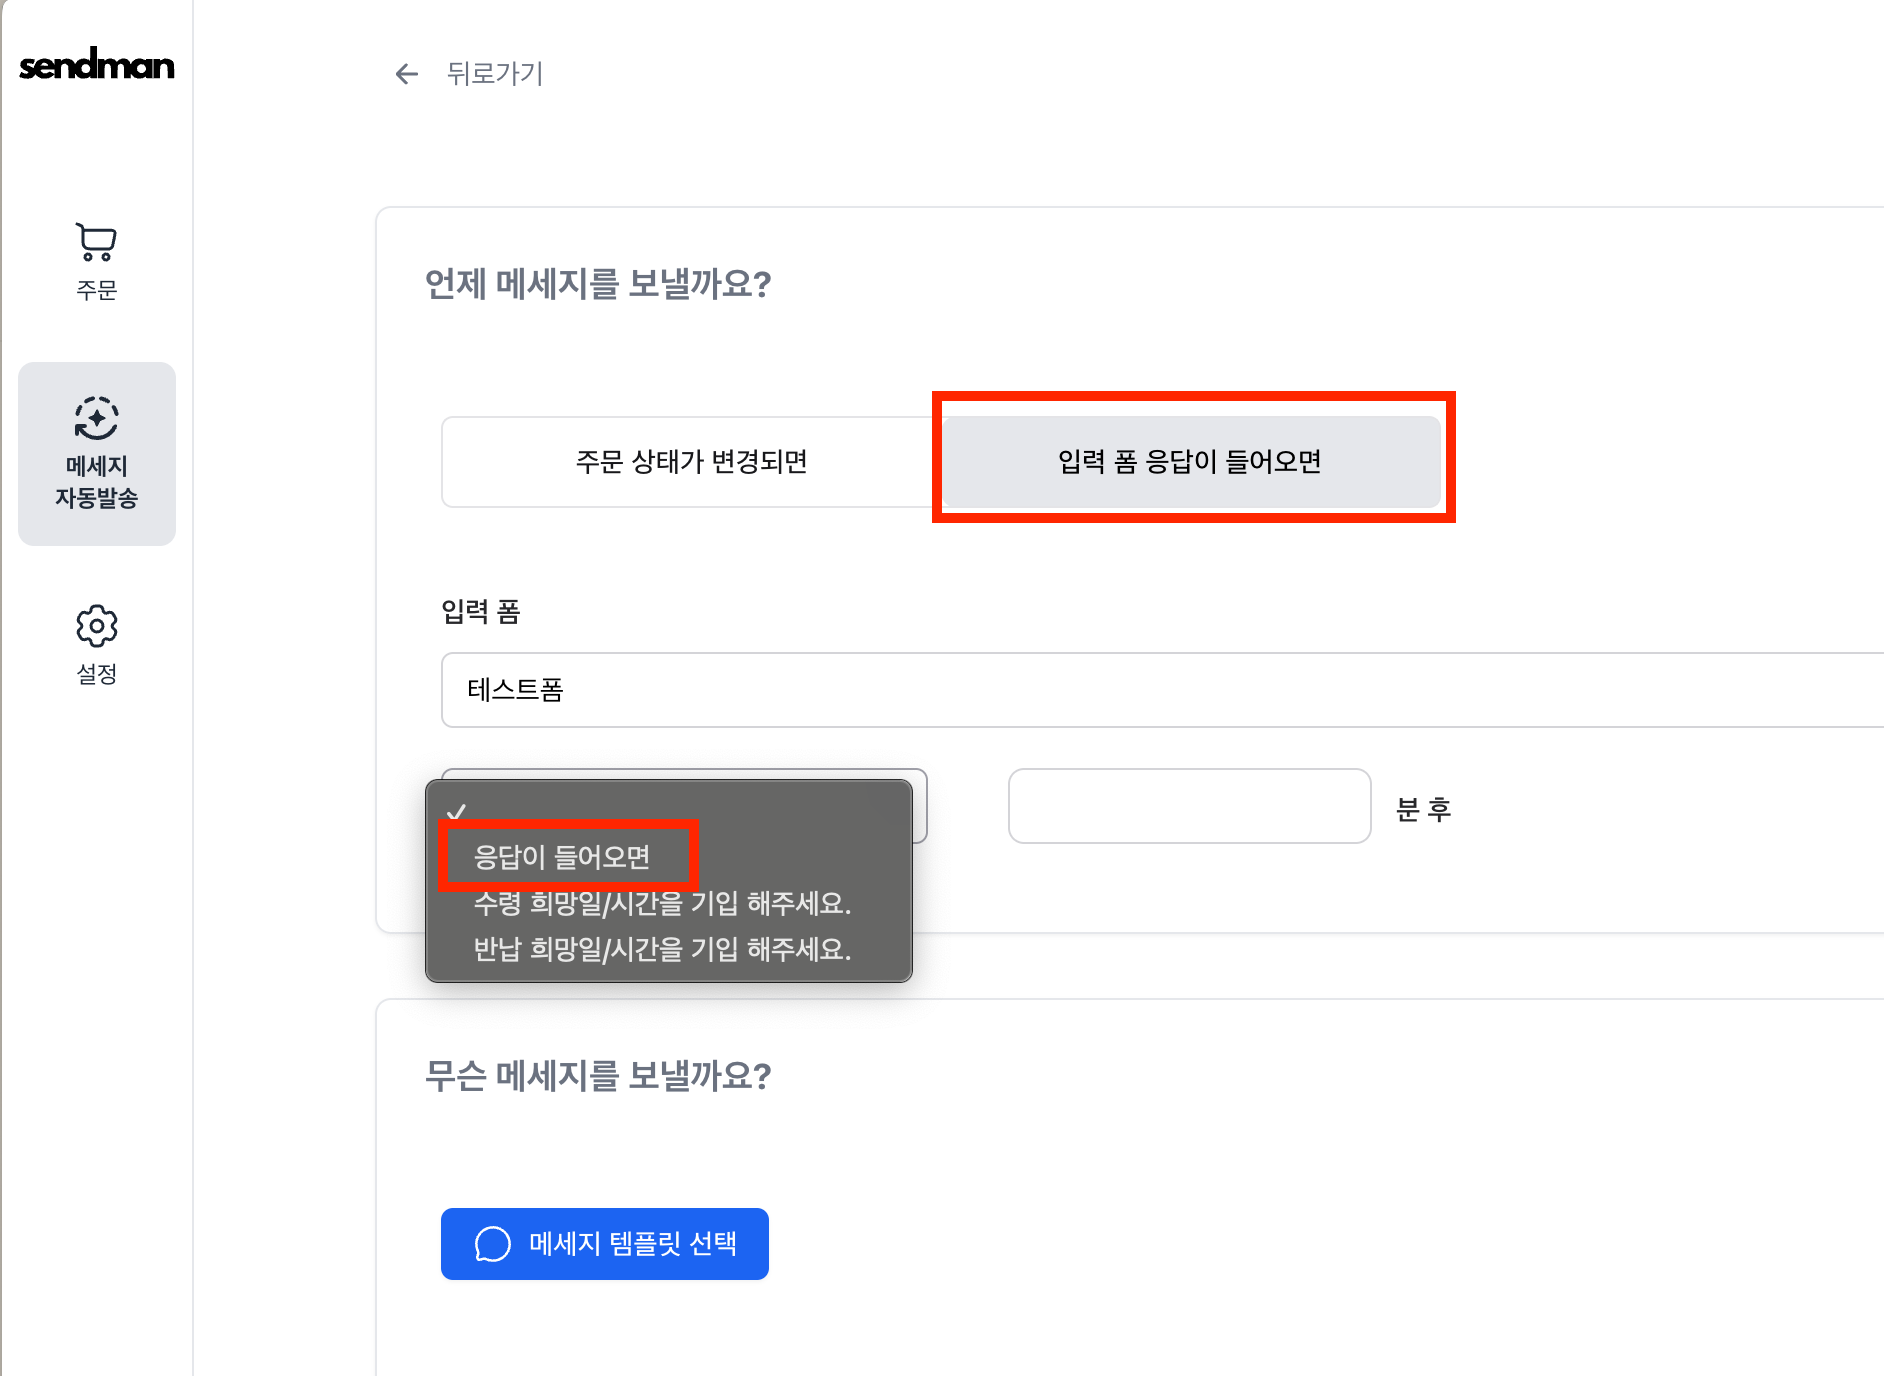
Task: Go to the 주문 menu label
Action: [97, 290]
